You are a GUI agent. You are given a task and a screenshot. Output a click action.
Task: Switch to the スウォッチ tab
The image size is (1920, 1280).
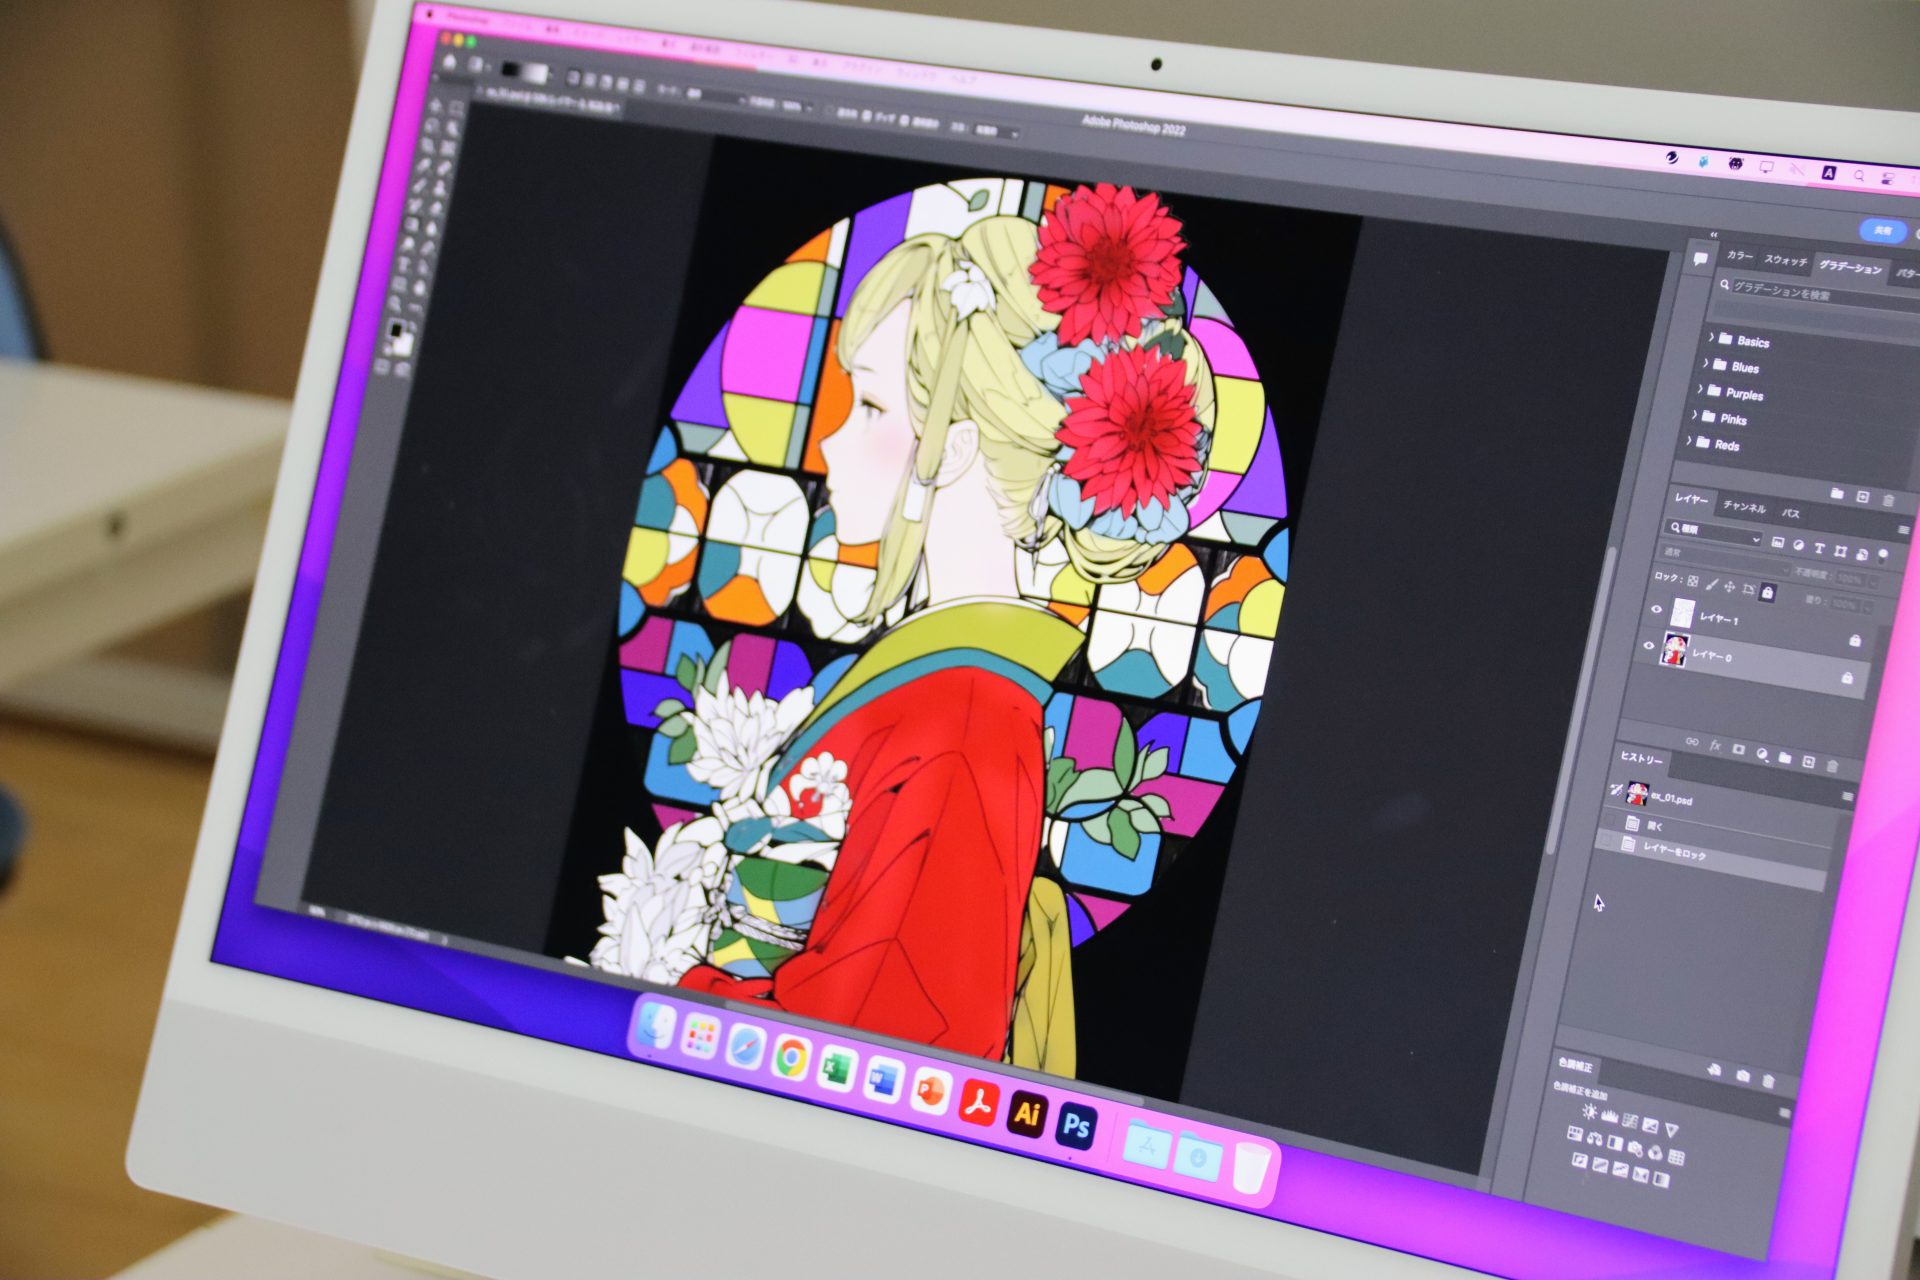(x=1785, y=260)
